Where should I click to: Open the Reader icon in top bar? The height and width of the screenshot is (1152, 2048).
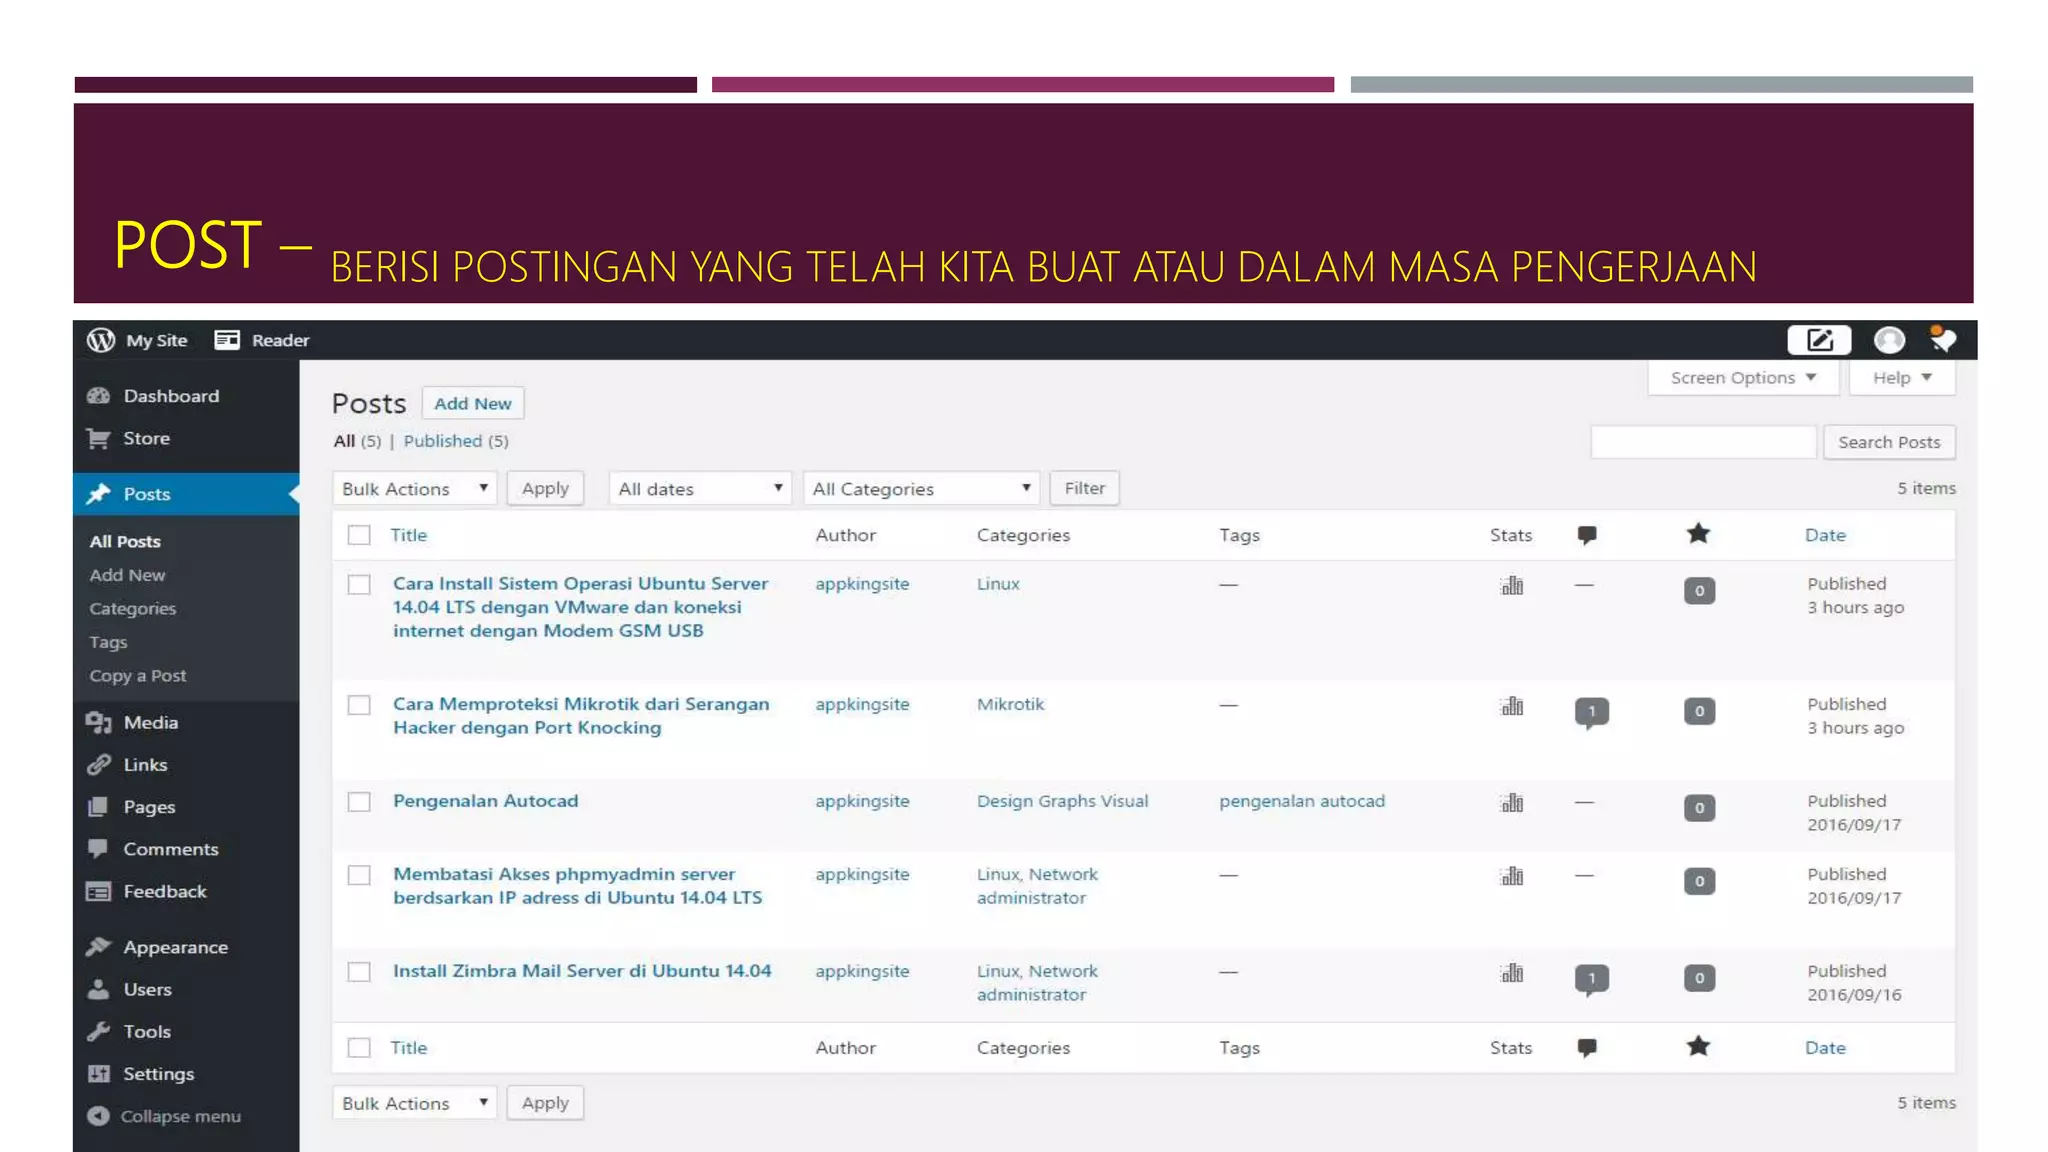pos(227,340)
